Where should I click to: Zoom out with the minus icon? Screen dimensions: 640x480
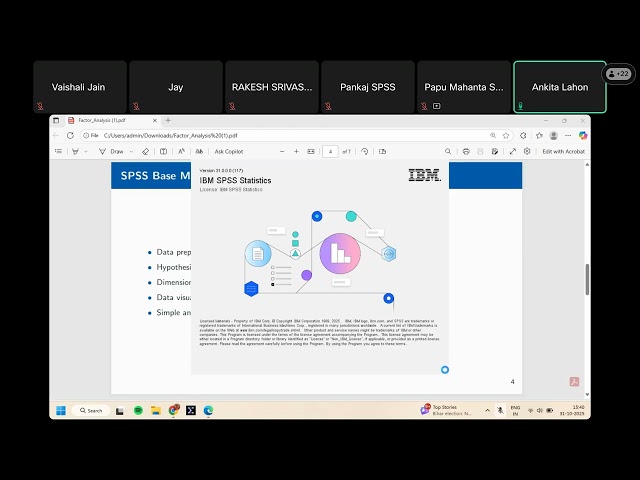(282, 151)
